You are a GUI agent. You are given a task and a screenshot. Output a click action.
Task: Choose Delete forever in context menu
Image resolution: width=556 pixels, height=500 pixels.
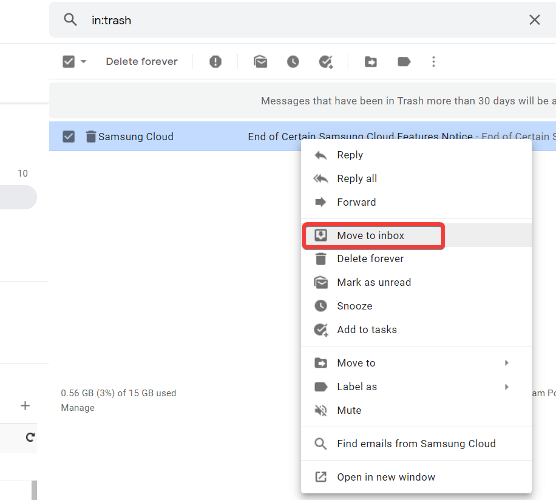[416, 259]
